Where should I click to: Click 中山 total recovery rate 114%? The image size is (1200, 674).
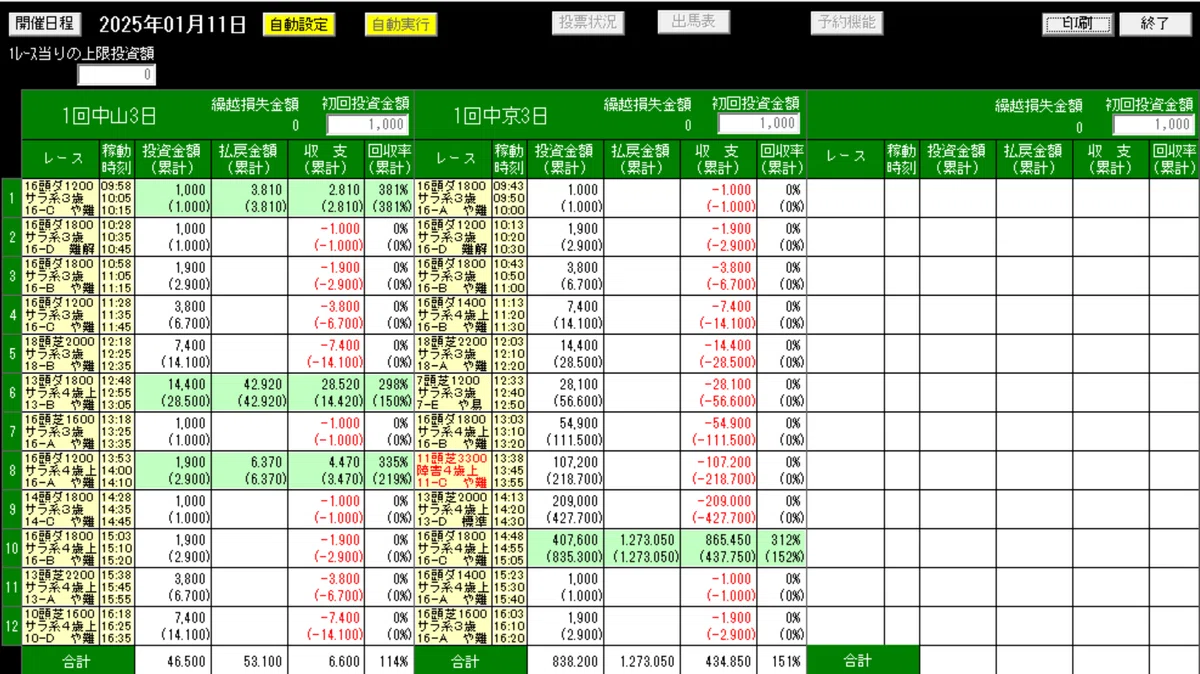point(388,661)
